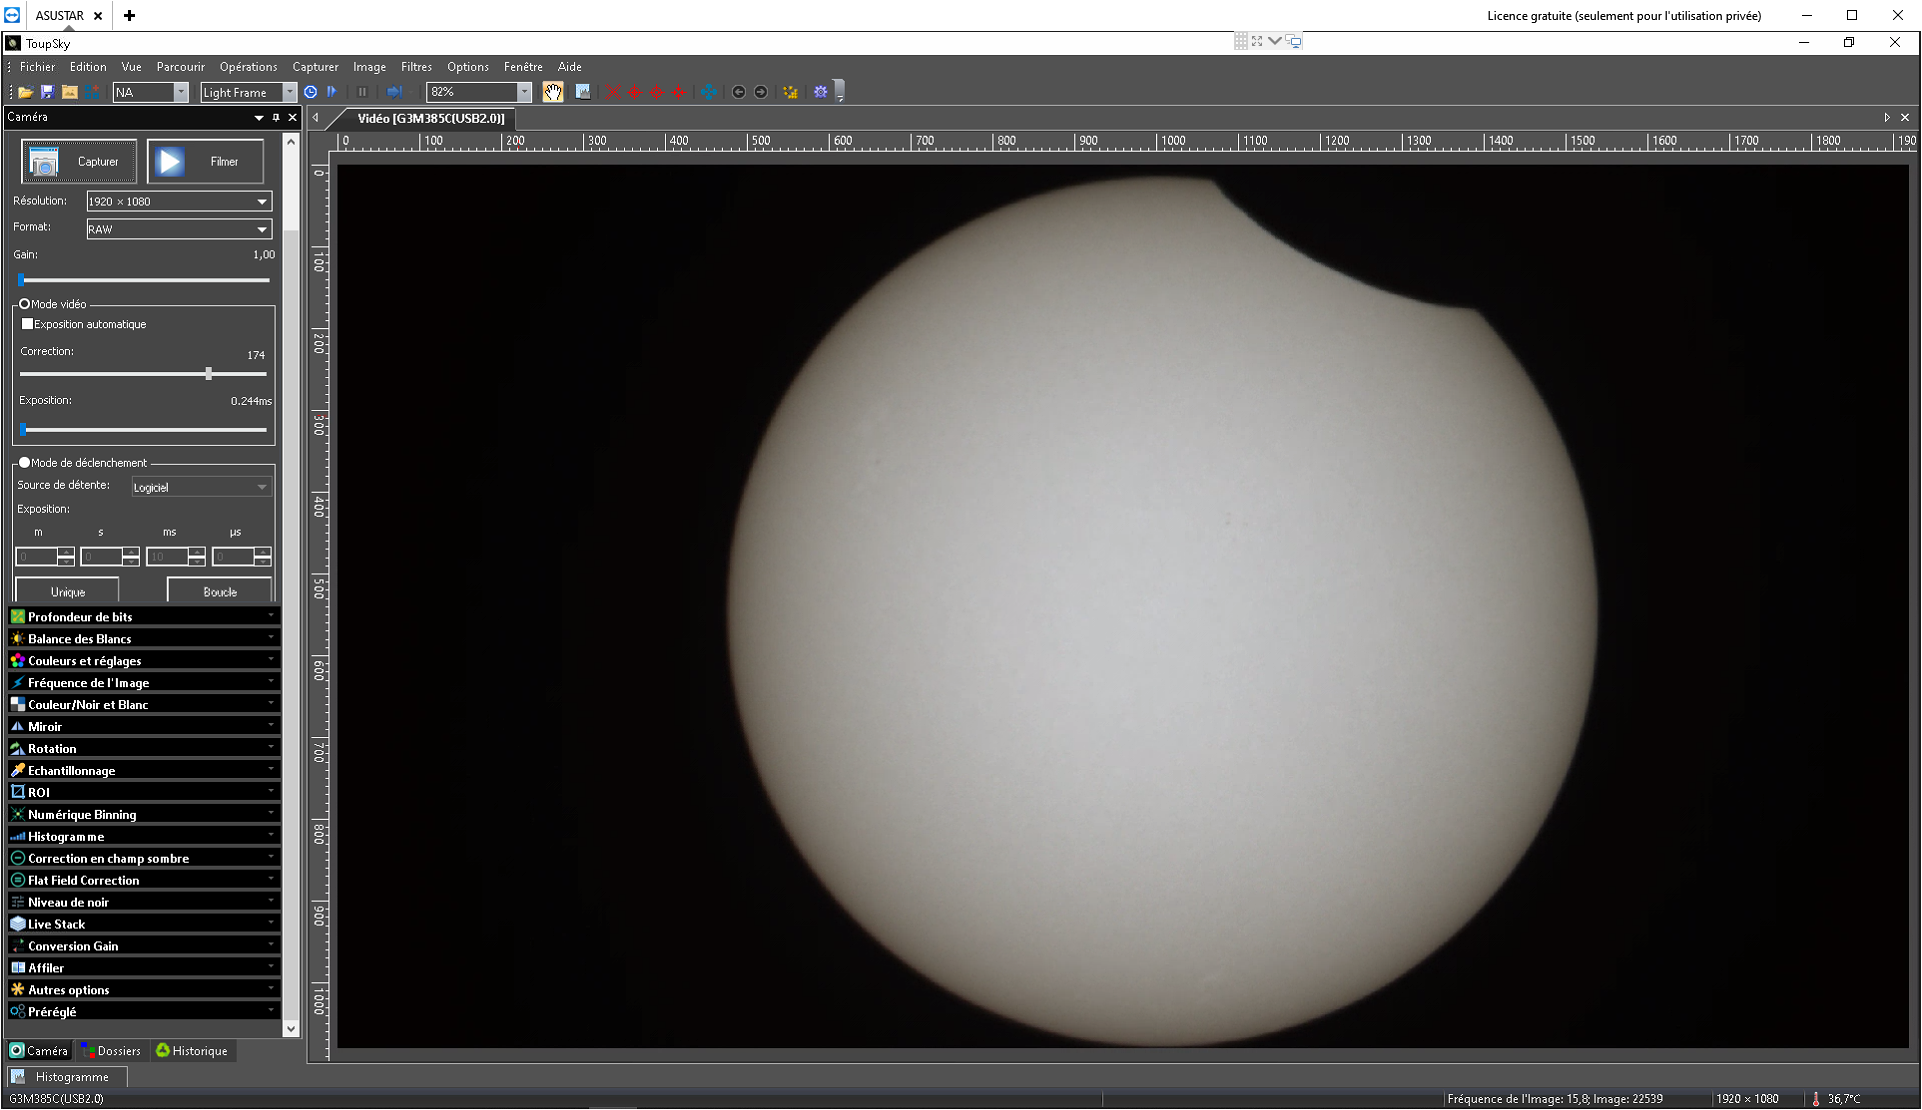The width and height of the screenshot is (1922, 1110).
Task: Pin the Caméra panel
Action: (x=276, y=117)
